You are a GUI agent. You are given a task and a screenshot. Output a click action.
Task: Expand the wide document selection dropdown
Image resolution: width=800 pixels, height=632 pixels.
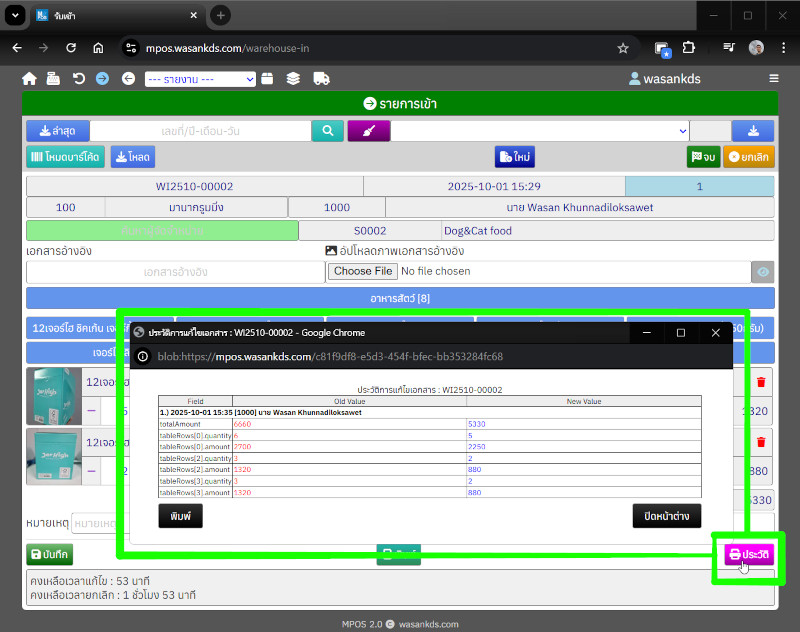click(540, 131)
